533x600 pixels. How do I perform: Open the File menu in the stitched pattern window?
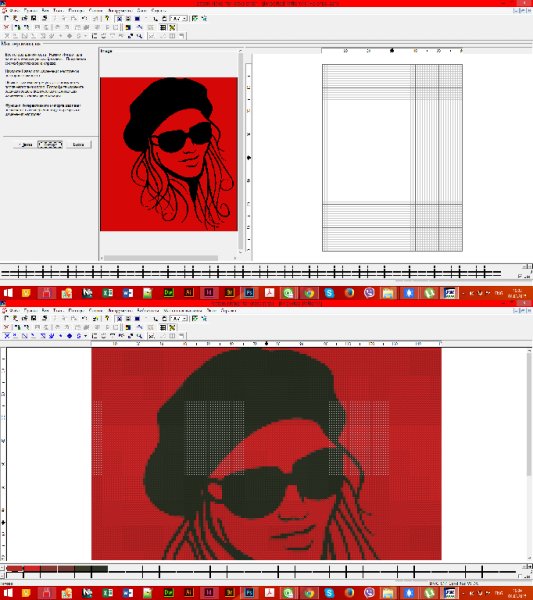[x=14, y=310]
